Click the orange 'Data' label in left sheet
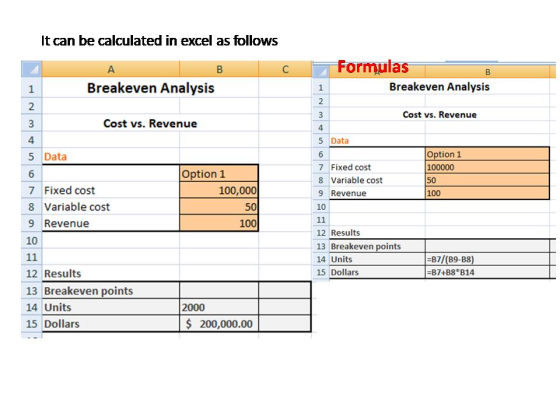Viewport: 560px width, 420px height. [x=55, y=157]
